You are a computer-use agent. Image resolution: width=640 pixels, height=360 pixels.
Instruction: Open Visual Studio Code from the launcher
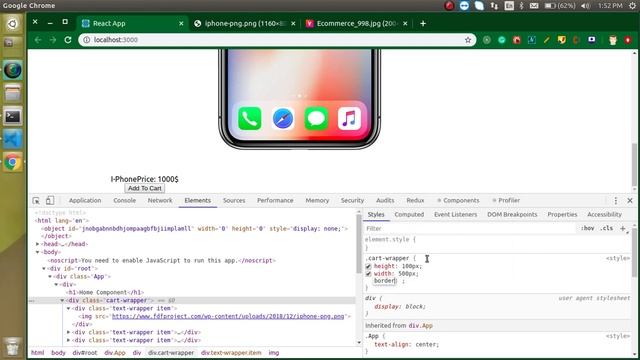(13, 139)
